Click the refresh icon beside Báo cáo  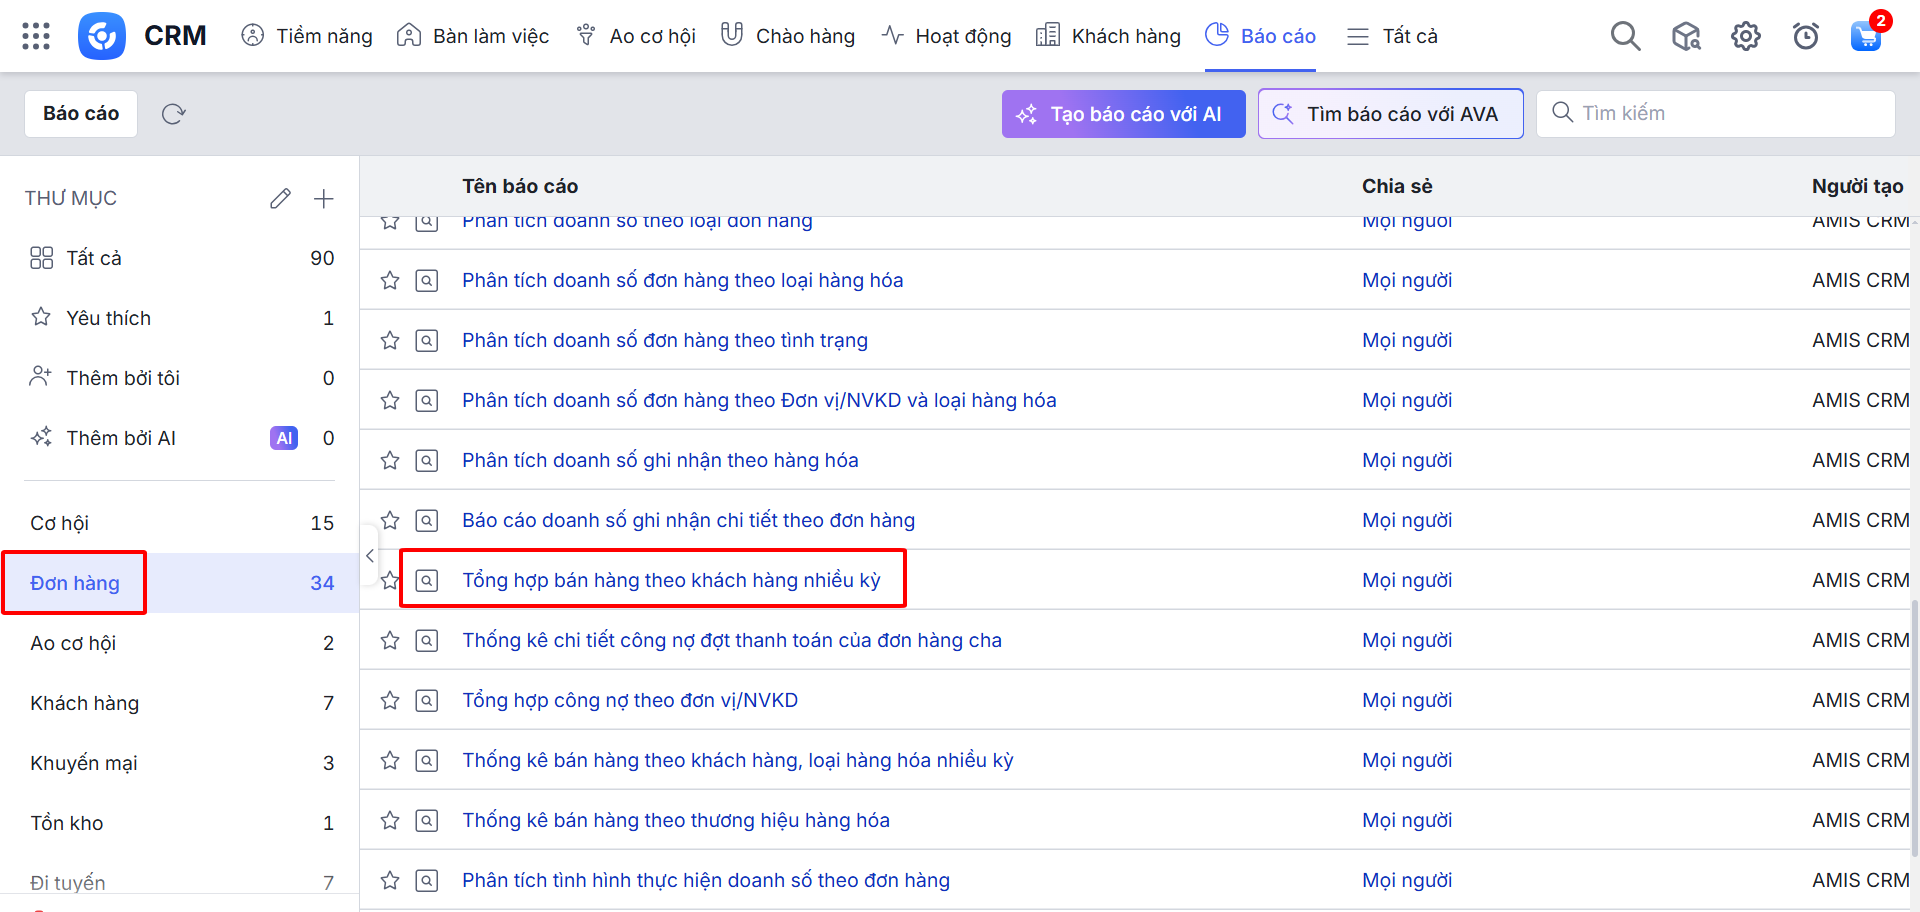point(174,114)
